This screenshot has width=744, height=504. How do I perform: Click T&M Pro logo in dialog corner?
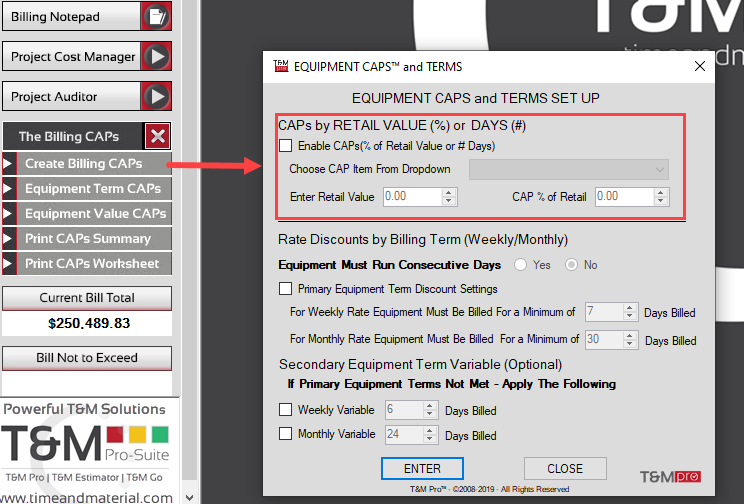pos(670,476)
